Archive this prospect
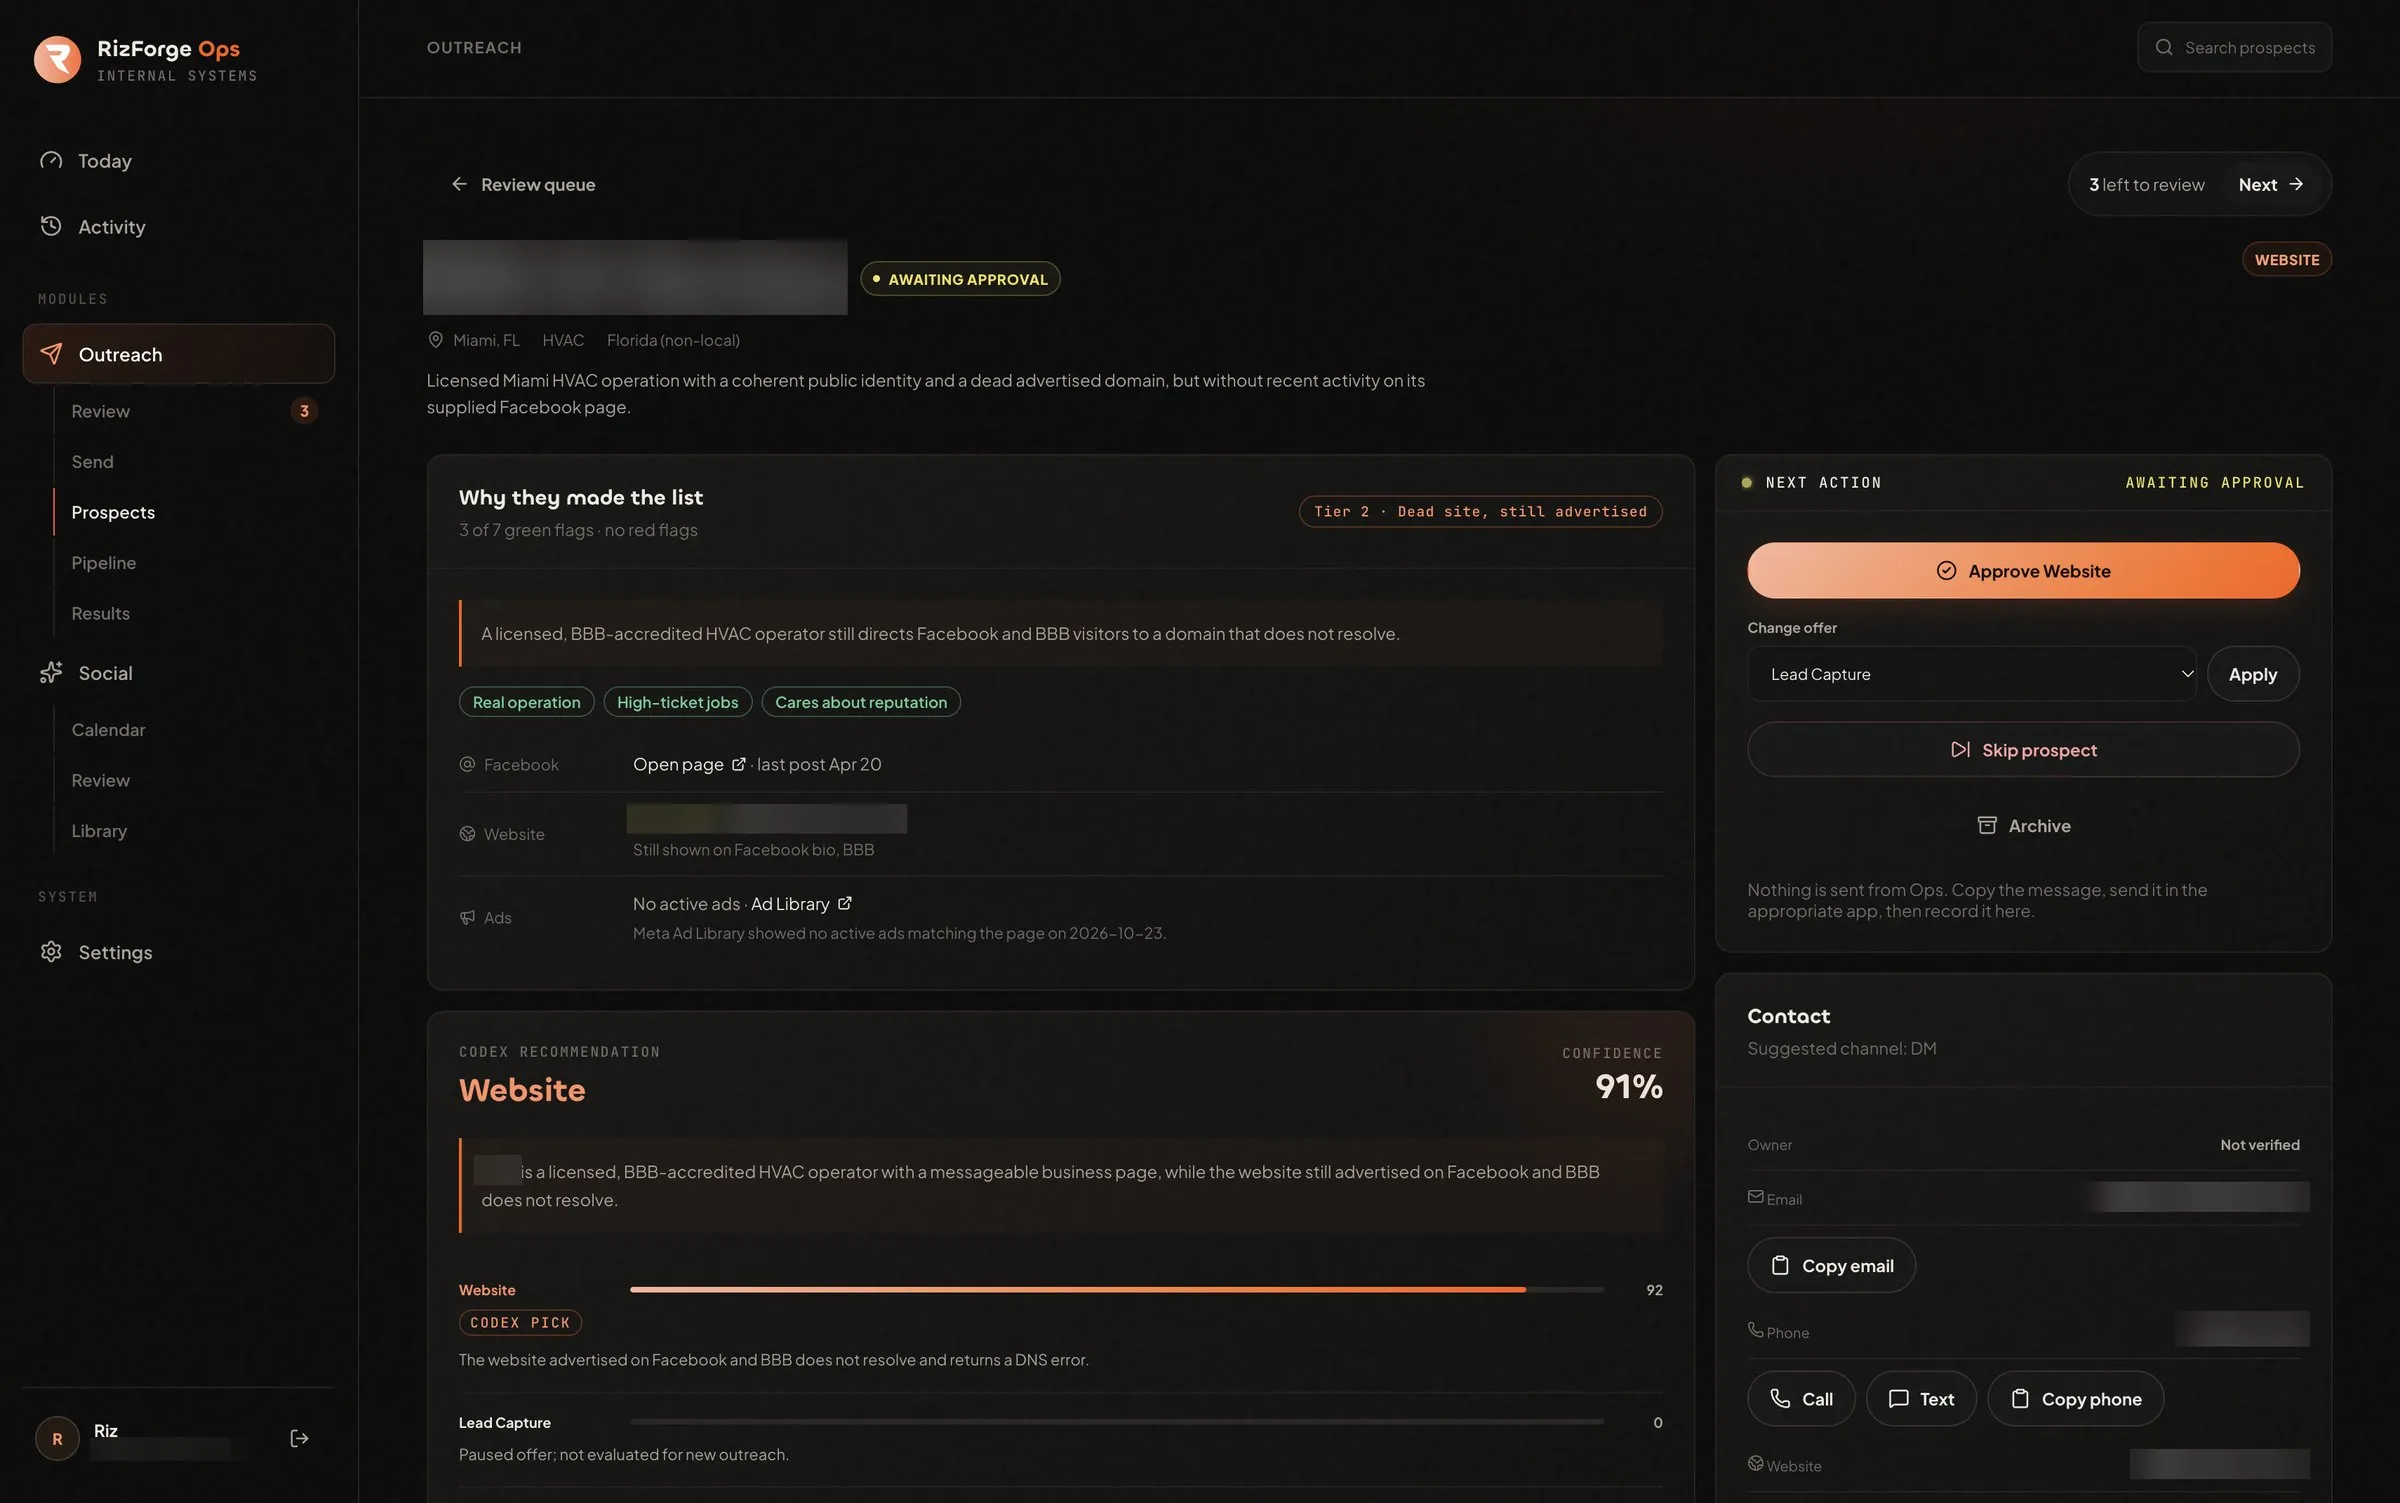Image resolution: width=2400 pixels, height=1503 pixels. (2023, 826)
